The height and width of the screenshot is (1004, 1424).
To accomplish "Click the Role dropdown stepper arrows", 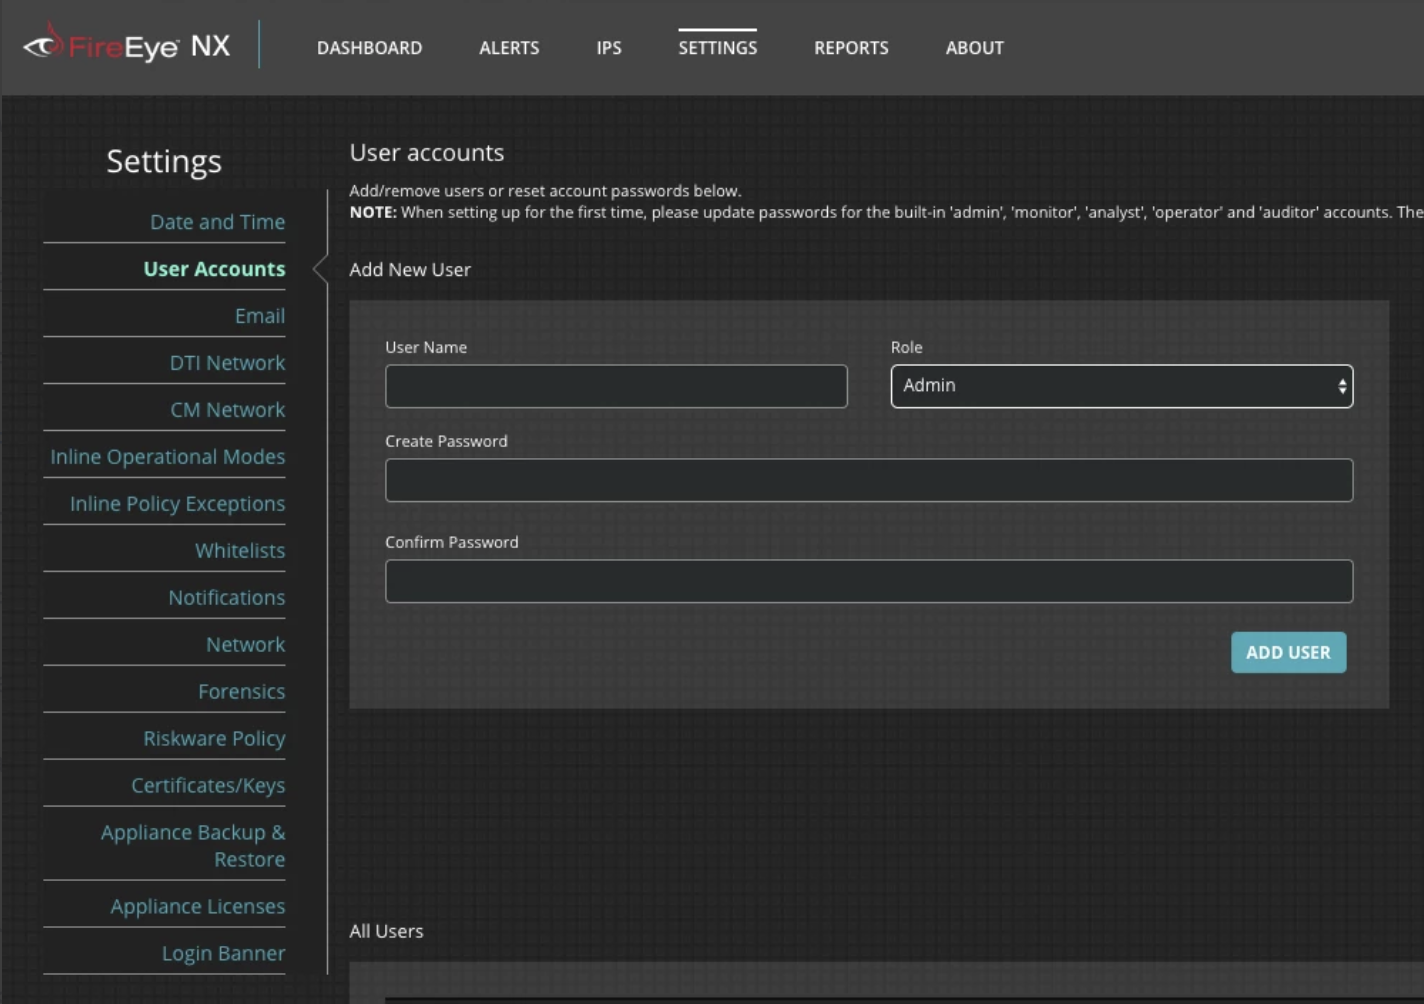I will point(1341,386).
